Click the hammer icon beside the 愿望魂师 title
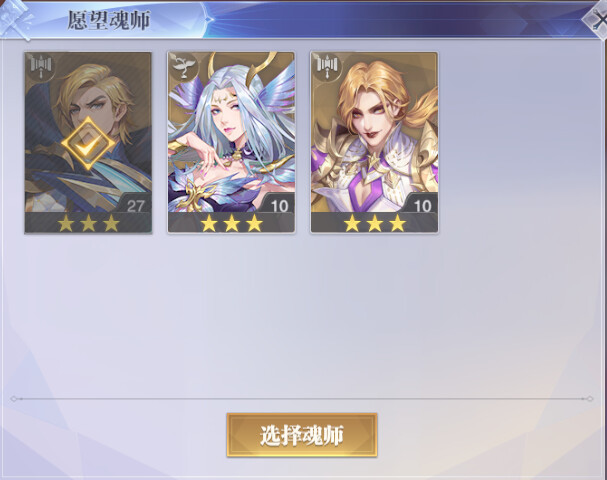Image resolution: width=607 pixels, height=480 pixels. [x=15, y=19]
